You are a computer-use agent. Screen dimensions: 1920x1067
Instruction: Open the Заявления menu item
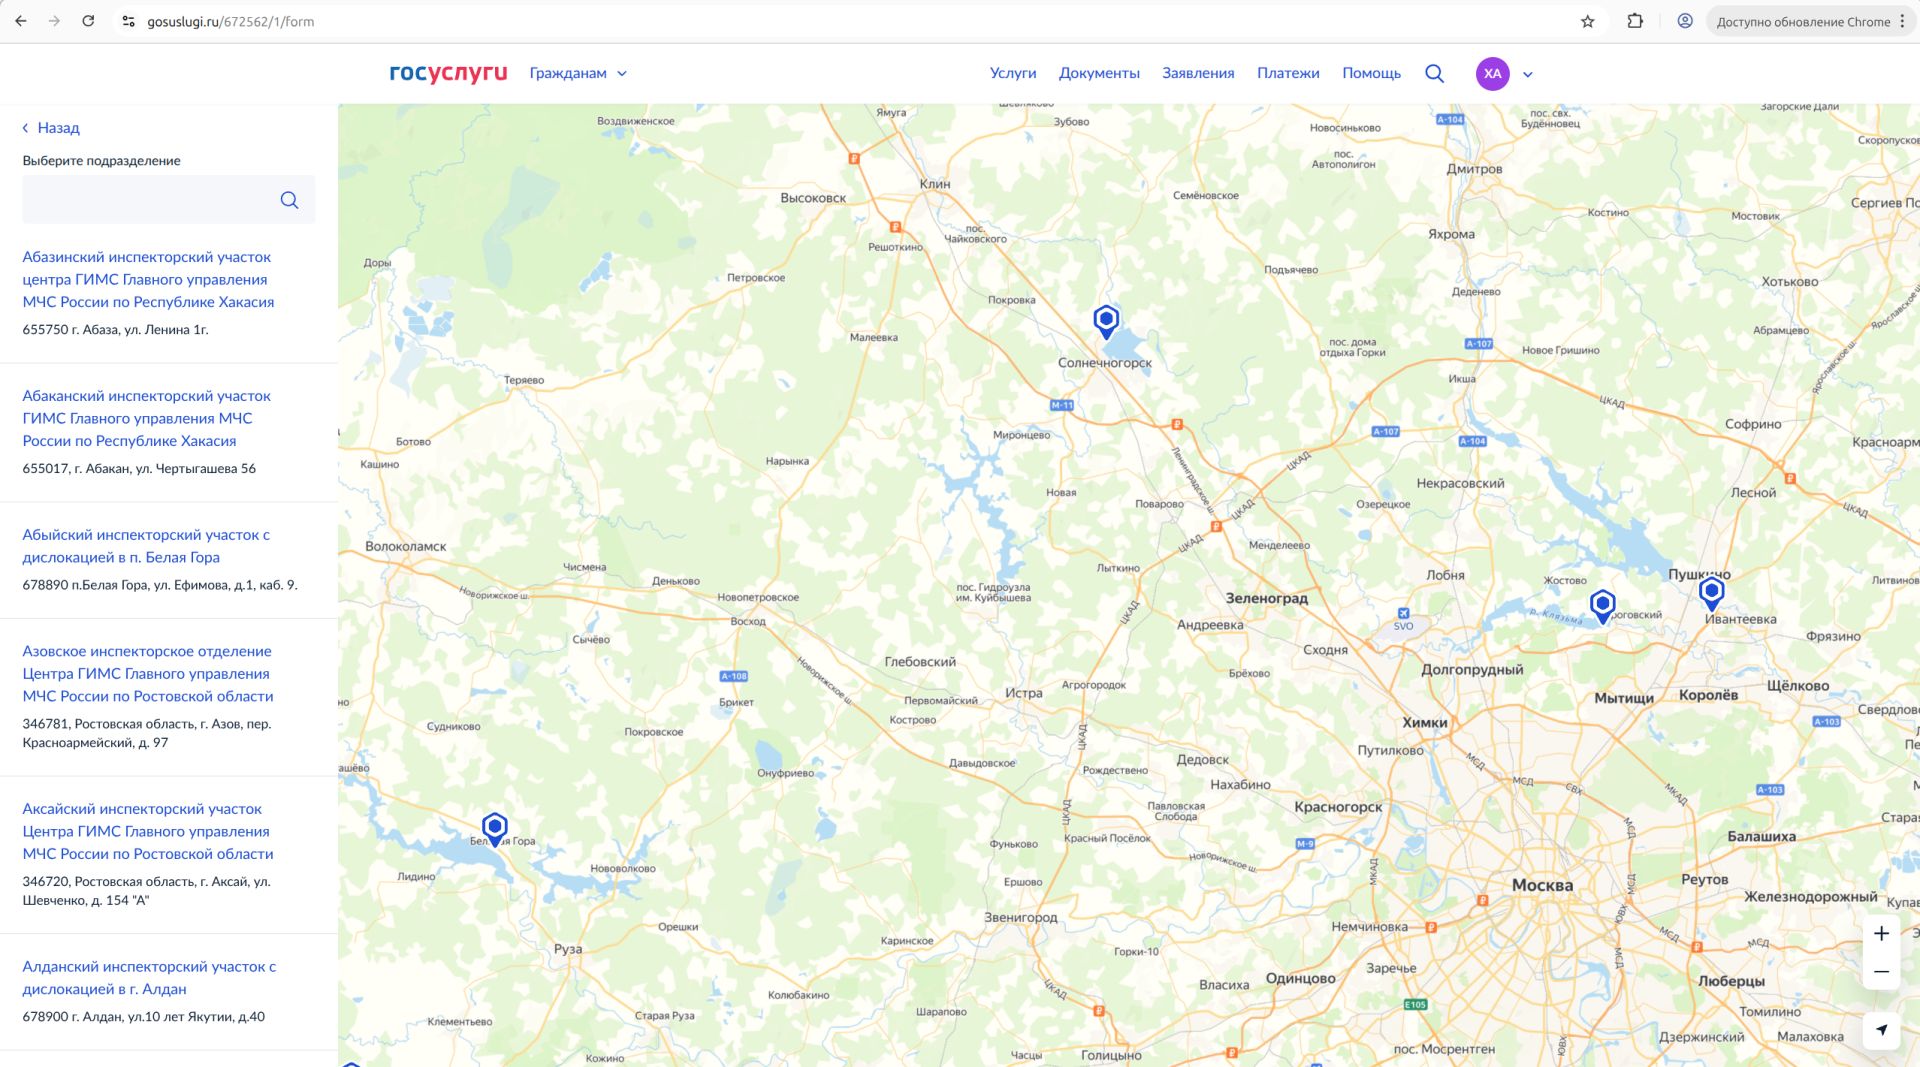[1198, 73]
